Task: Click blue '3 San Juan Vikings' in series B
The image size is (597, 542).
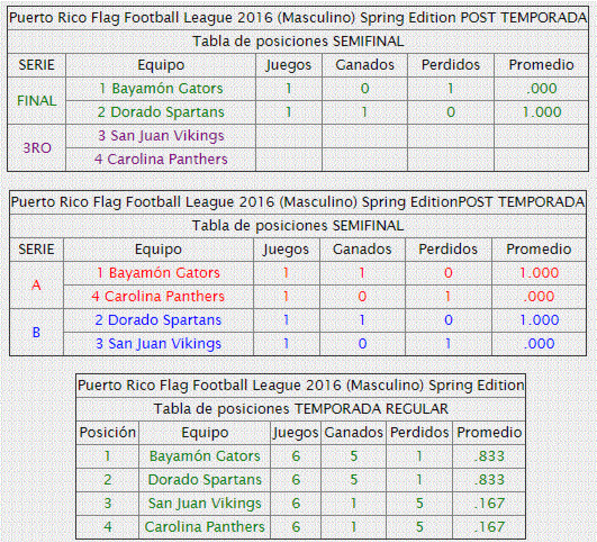Action: pyautogui.click(x=158, y=344)
